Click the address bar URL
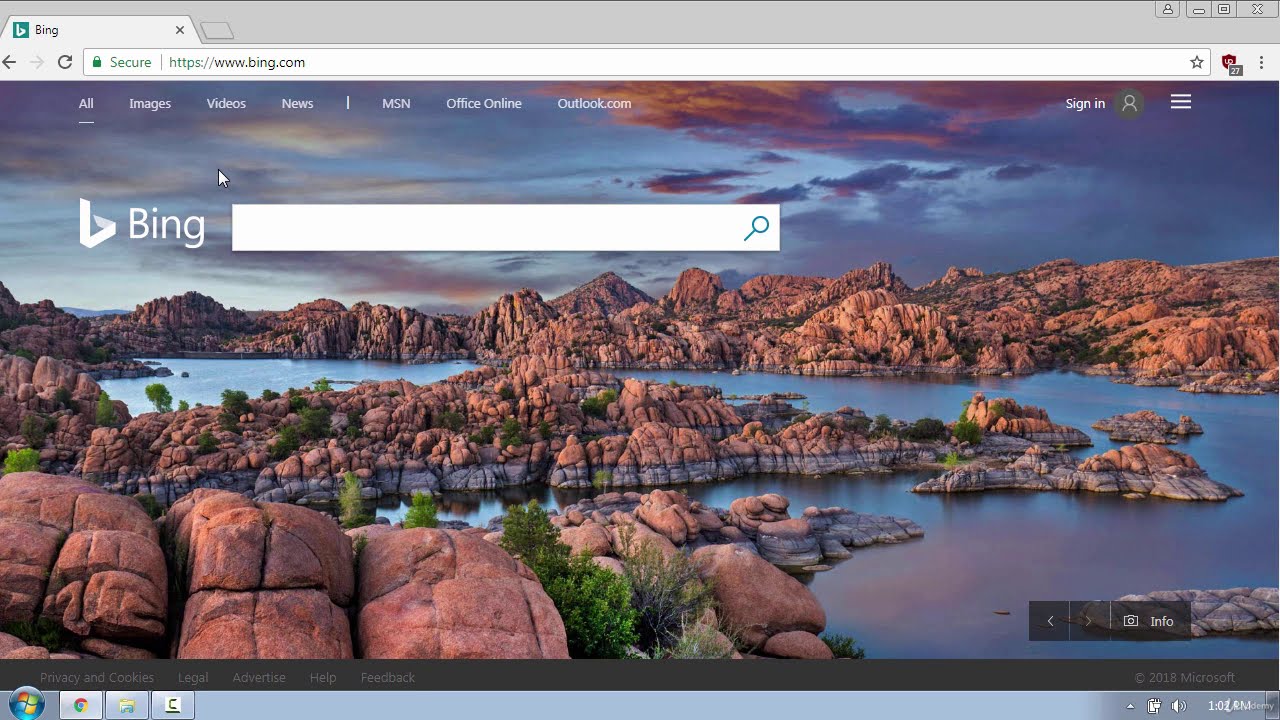The height and width of the screenshot is (720, 1280). pos(237,62)
